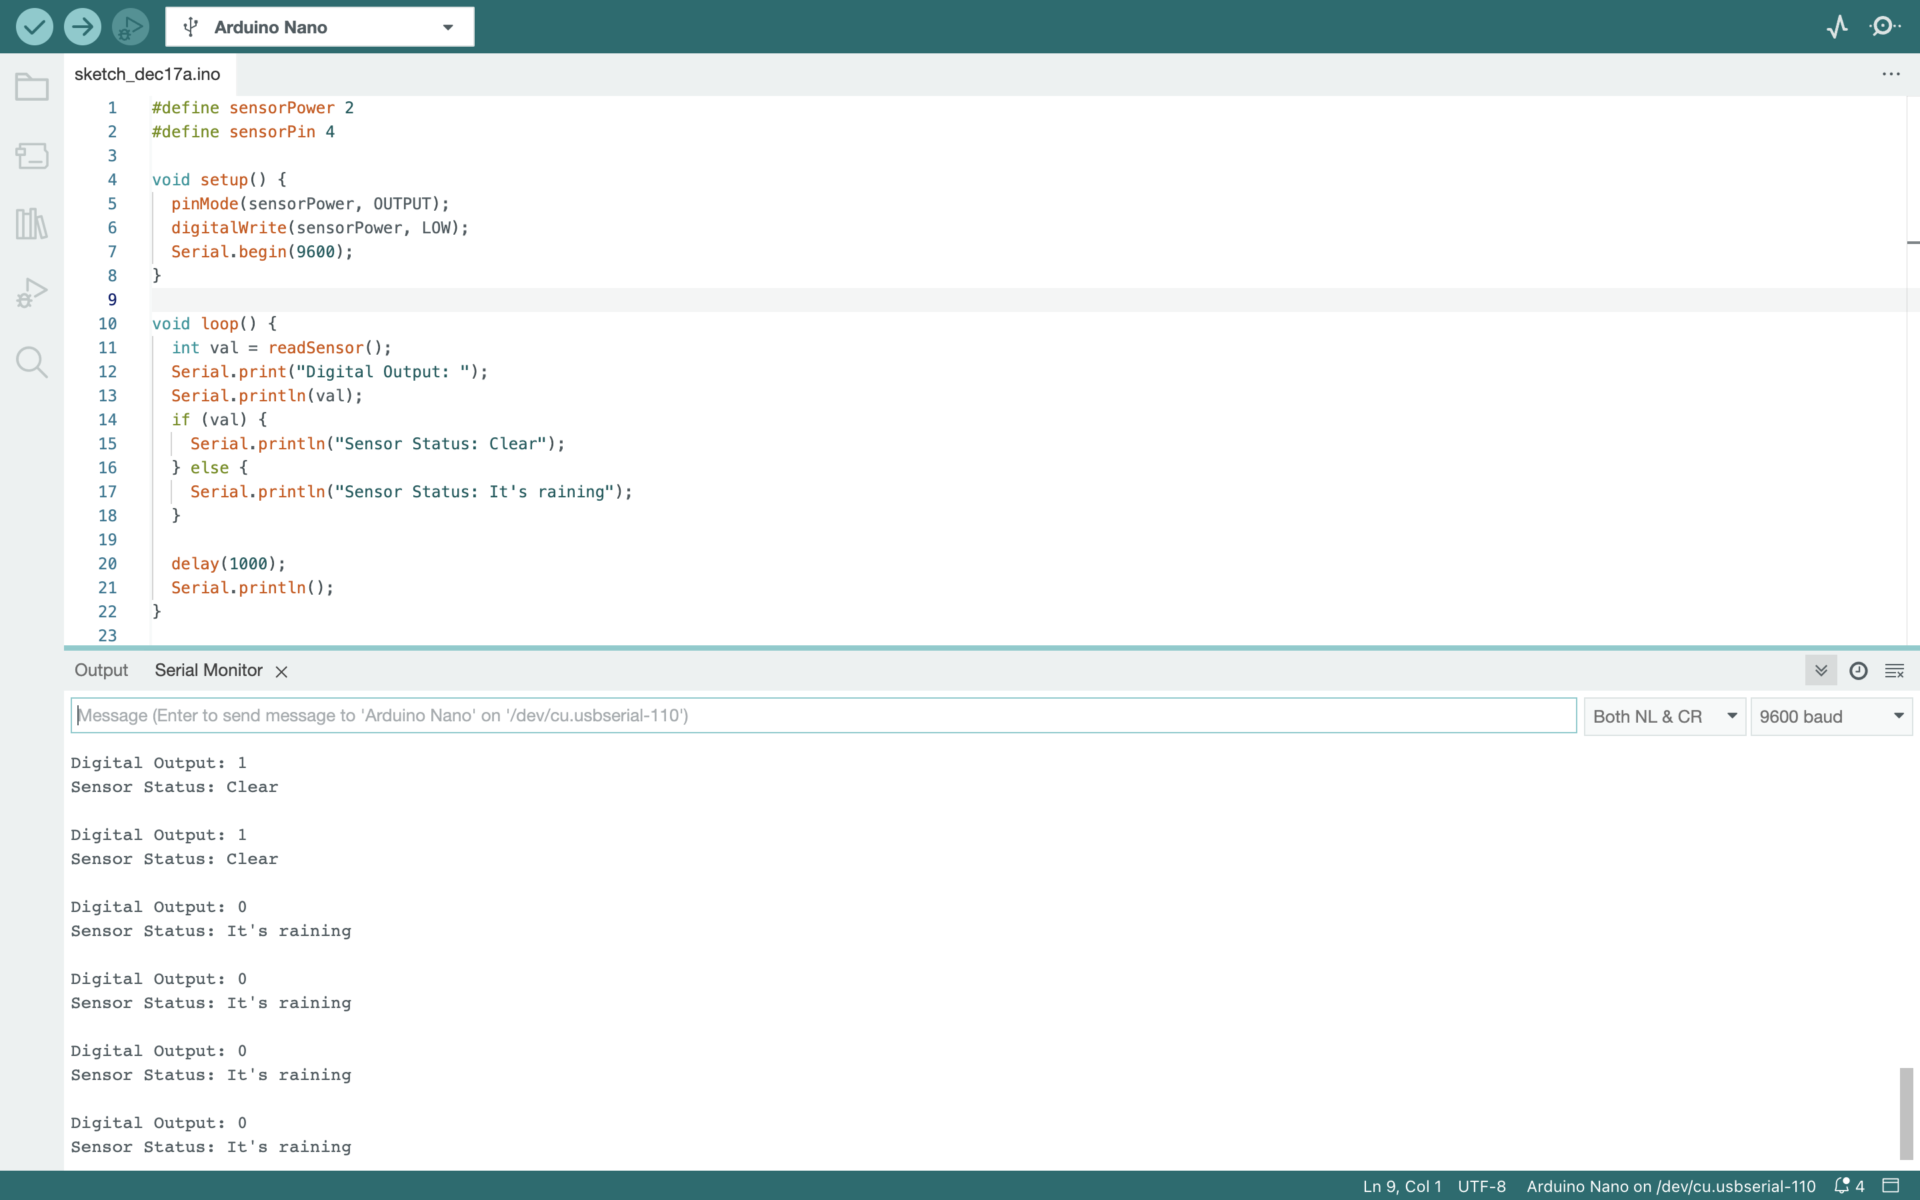Start debugging with the debug toolbar icon
Image resolution: width=1920 pixels, height=1200 pixels.
130,27
